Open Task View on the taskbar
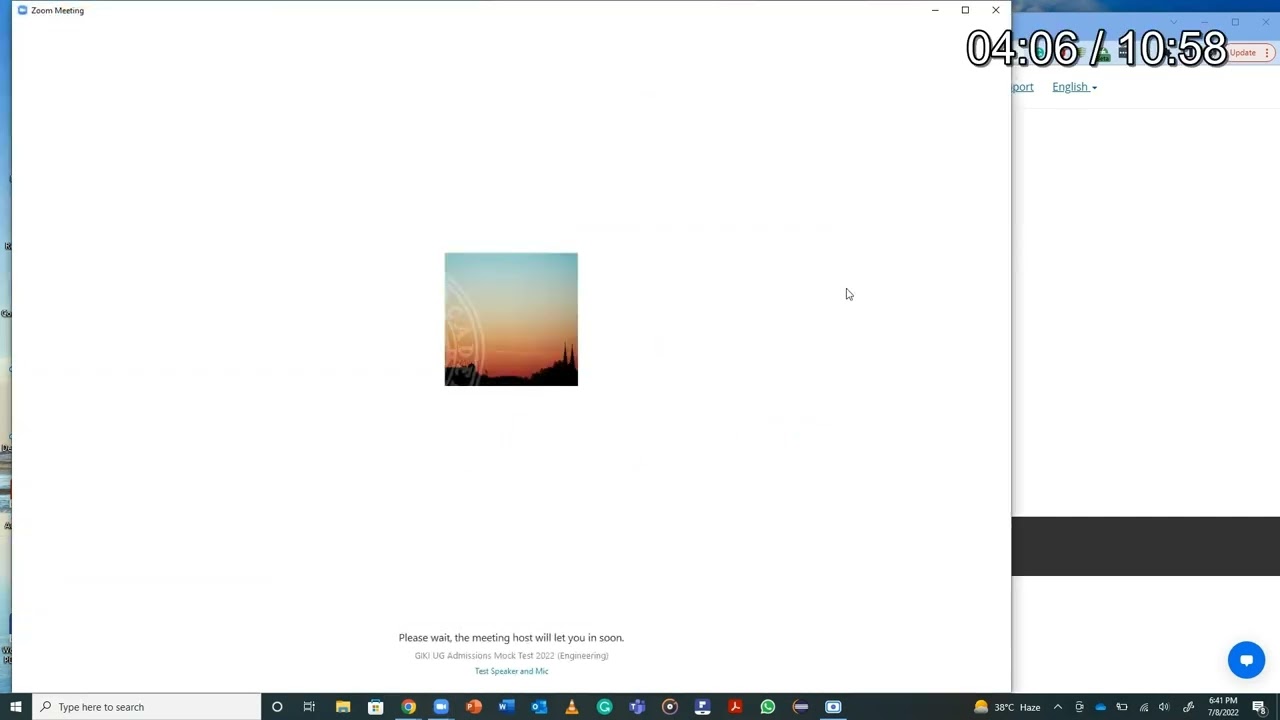 coord(309,707)
